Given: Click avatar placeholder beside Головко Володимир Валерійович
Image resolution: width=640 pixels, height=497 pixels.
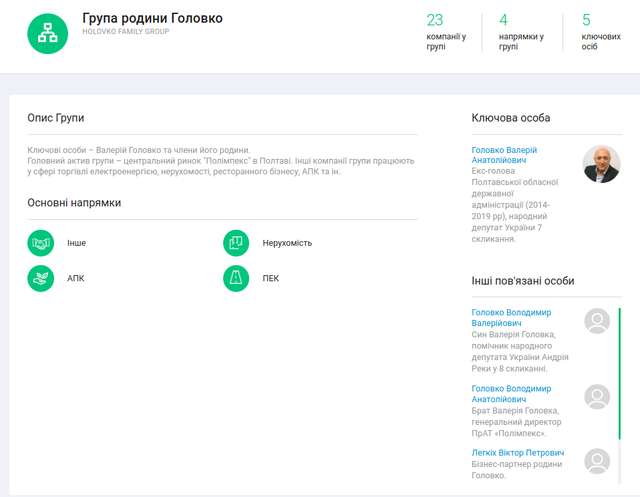Looking at the screenshot, I should pyautogui.click(x=597, y=321).
